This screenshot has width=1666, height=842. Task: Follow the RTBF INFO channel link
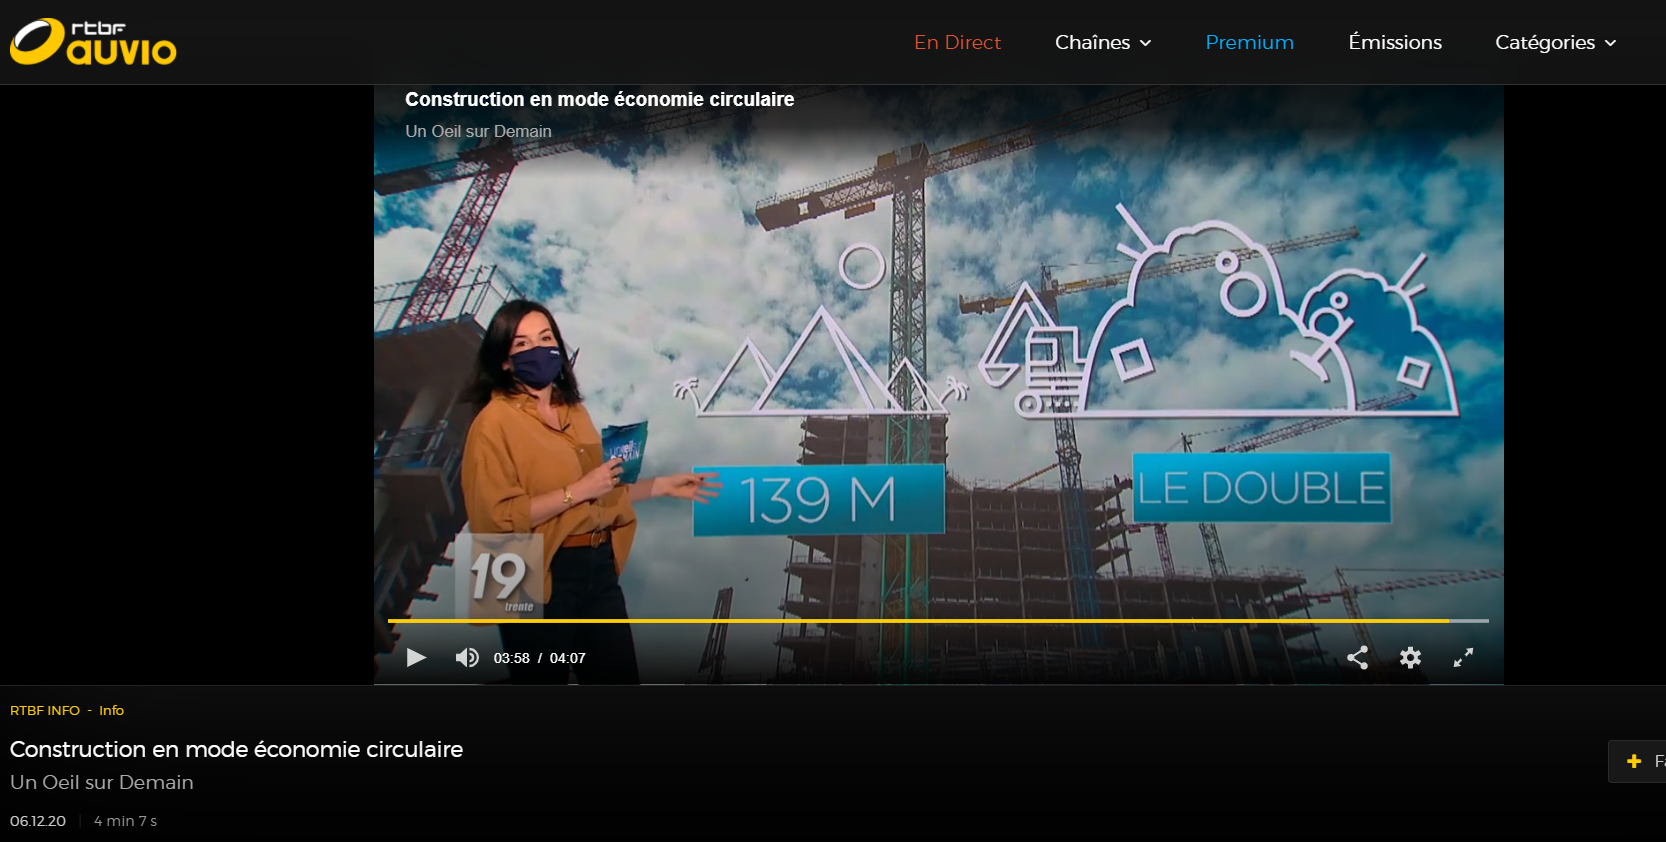point(45,710)
